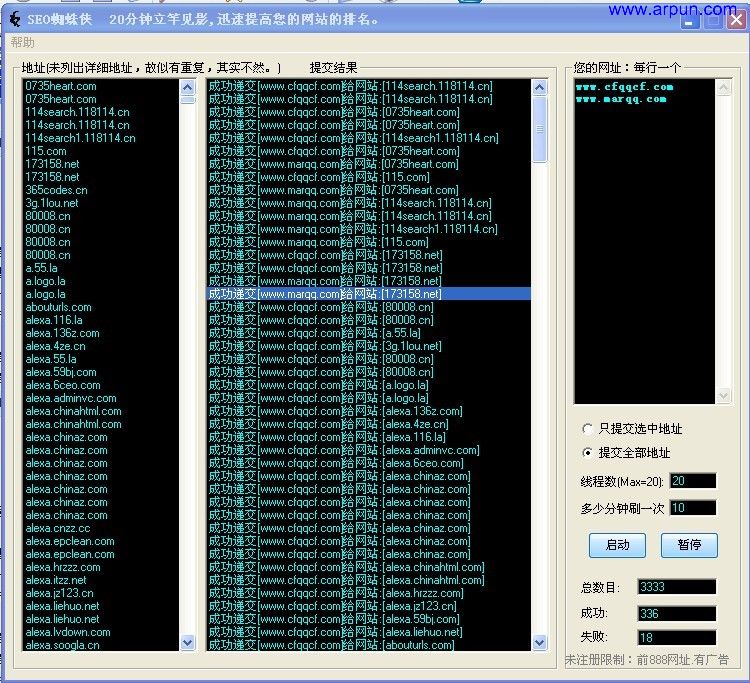Click the 失败 count field
Image resolution: width=750 pixels, height=683 pixels.
(x=677, y=638)
